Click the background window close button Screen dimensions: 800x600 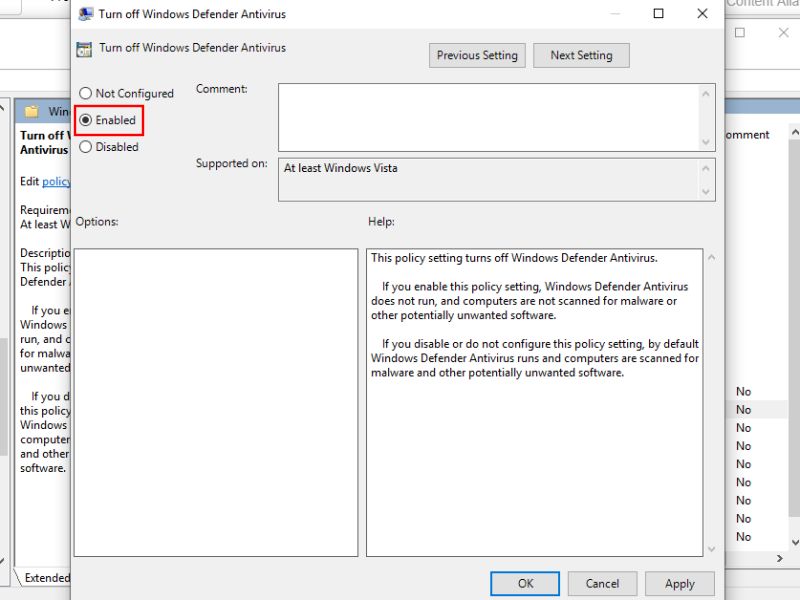click(x=784, y=33)
